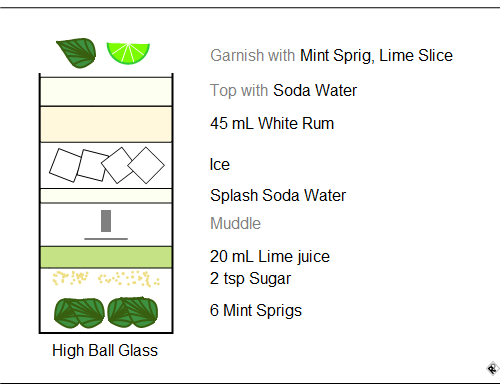Select the right muddled mint leaves
500x390 pixels.
coord(133,312)
